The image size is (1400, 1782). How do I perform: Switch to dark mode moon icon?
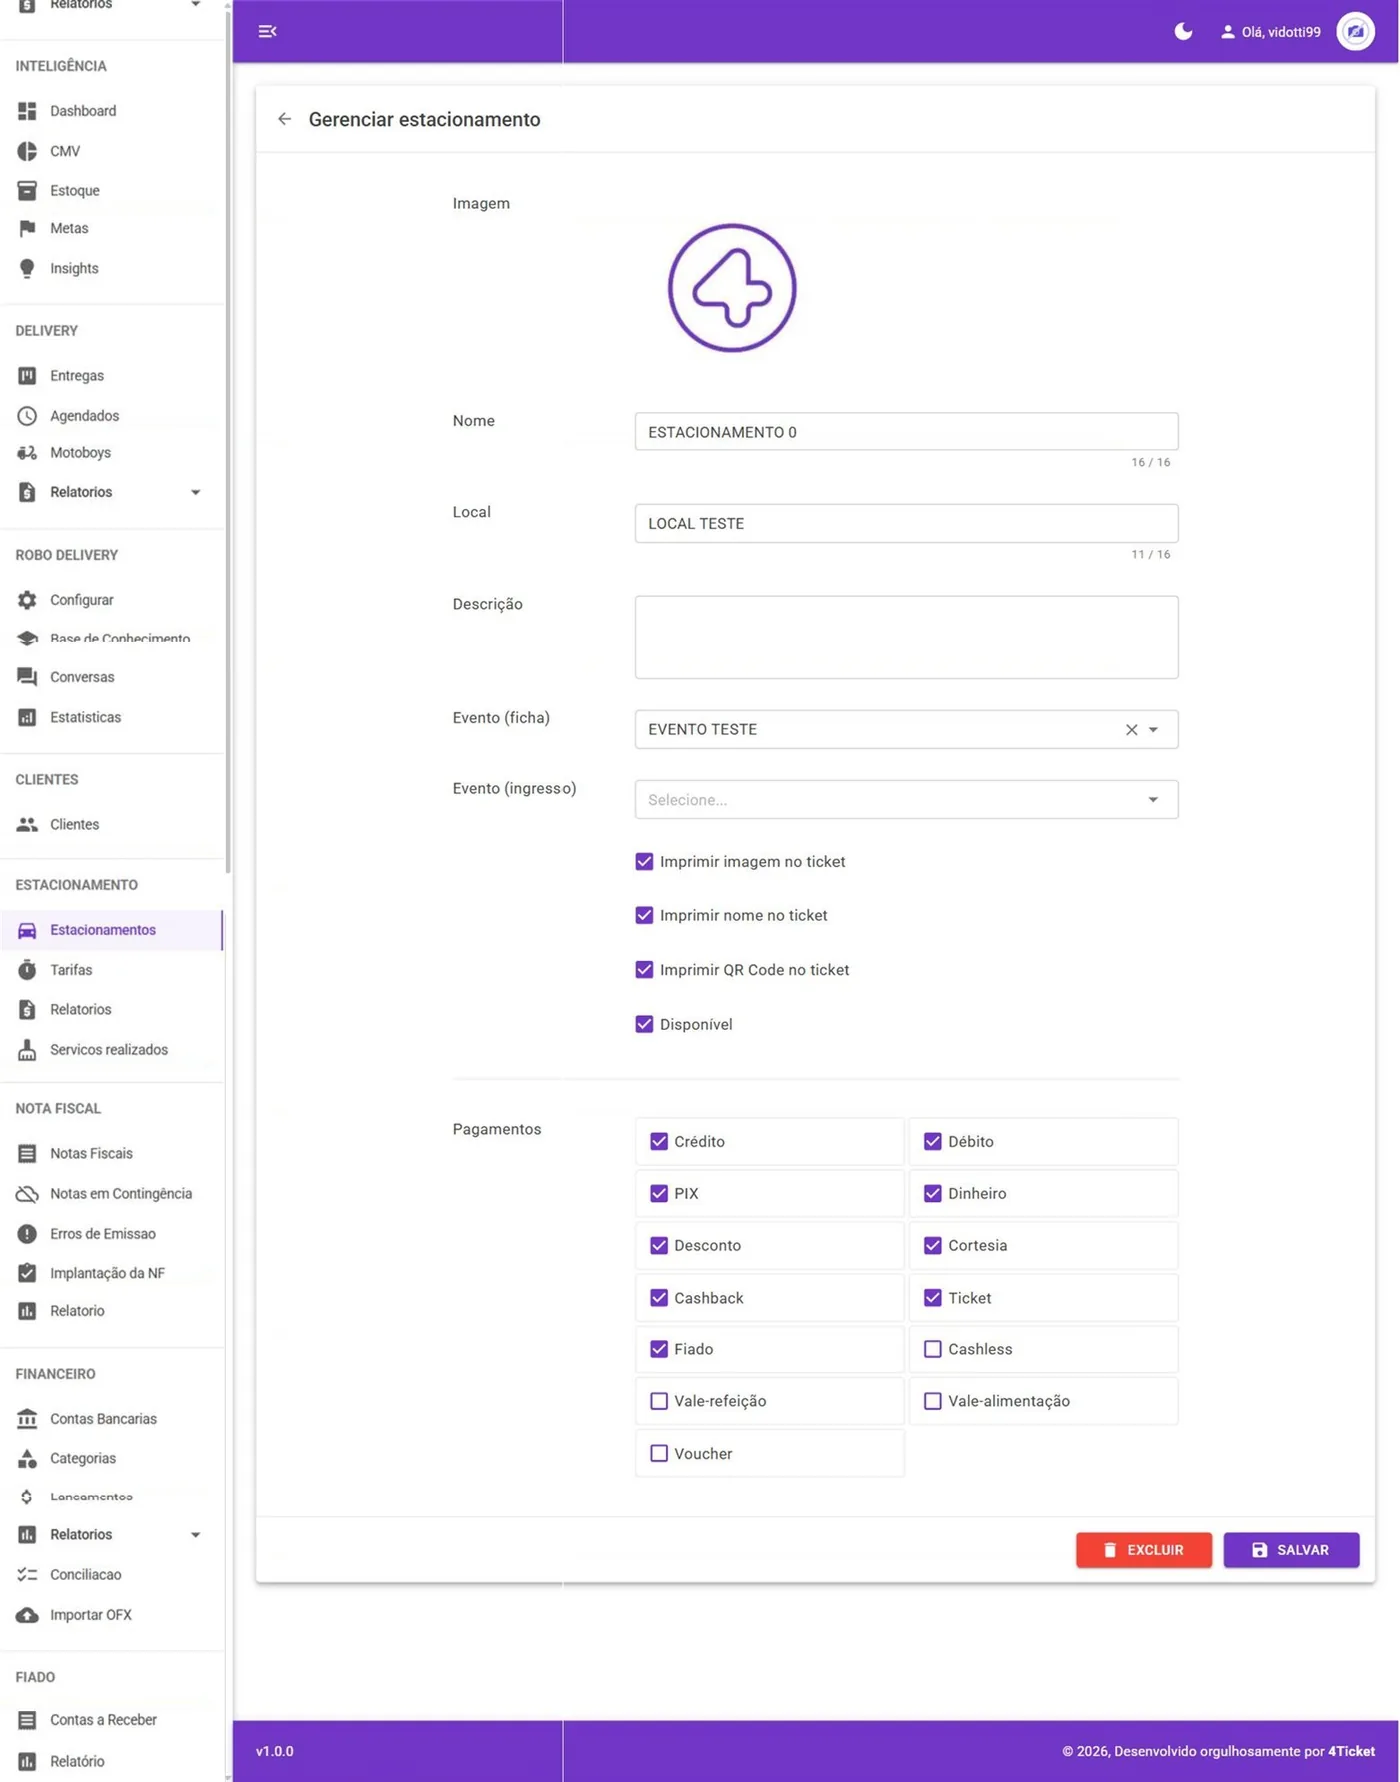click(x=1183, y=31)
